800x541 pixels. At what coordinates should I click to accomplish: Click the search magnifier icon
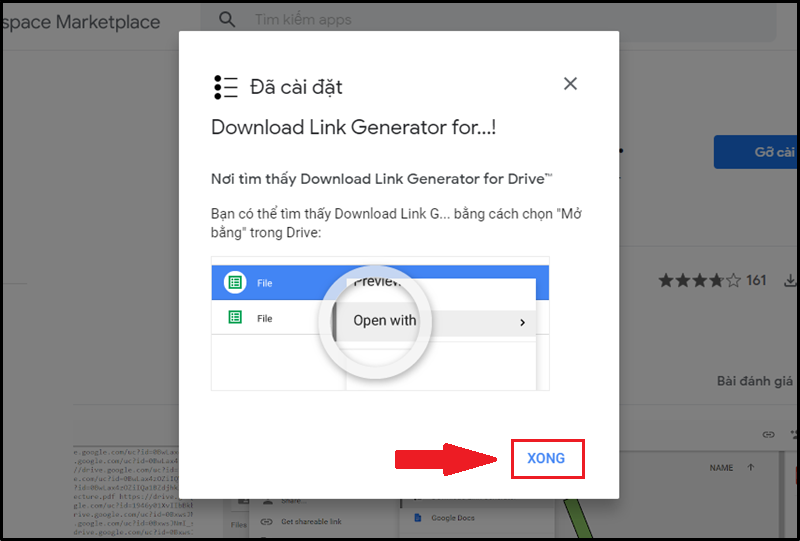[x=227, y=20]
